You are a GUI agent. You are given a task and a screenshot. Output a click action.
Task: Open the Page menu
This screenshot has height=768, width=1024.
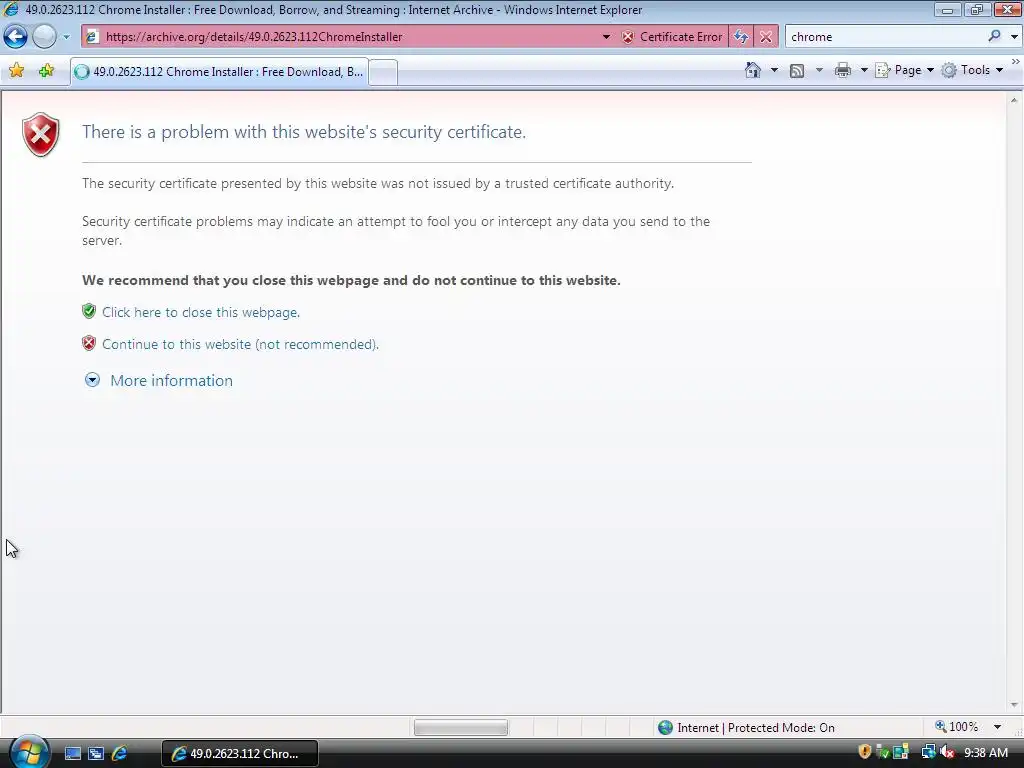[x=904, y=70]
